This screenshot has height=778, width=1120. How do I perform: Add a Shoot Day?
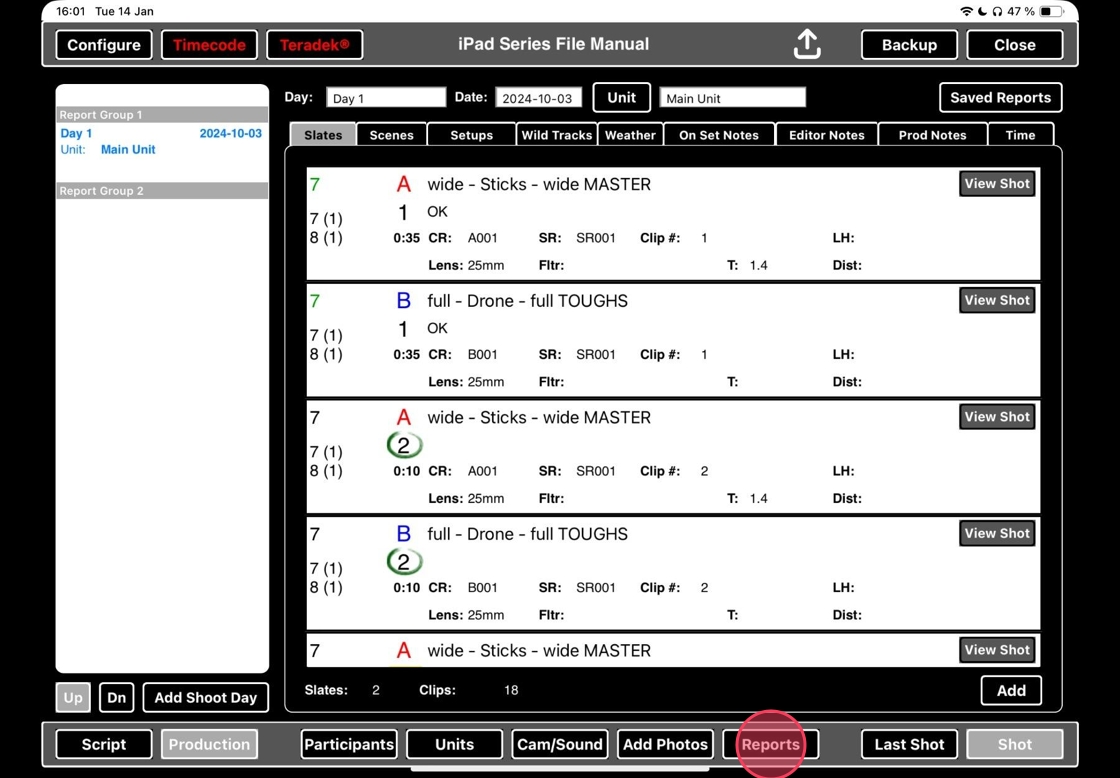pos(206,697)
